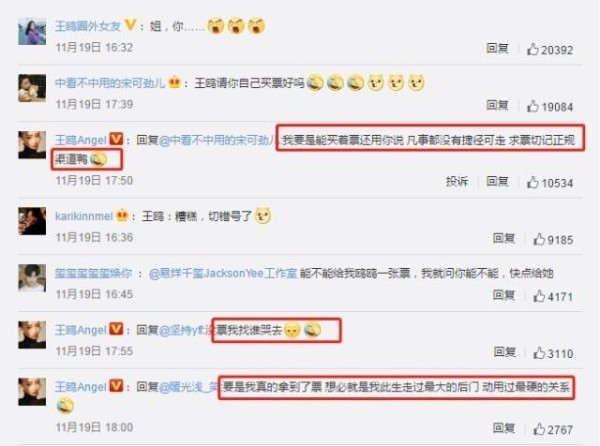Image resolution: width=600 pixels, height=446 pixels.
Task: Reply to the 11月19日 16:32 comment
Action: (497, 48)
